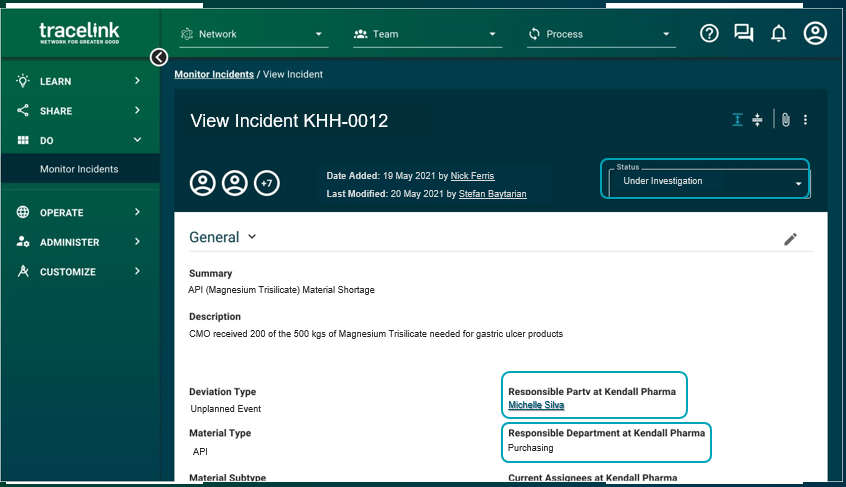Screen dimensions: 846x487
Task: Click the Customize compass icon
Action: [23, 271]
